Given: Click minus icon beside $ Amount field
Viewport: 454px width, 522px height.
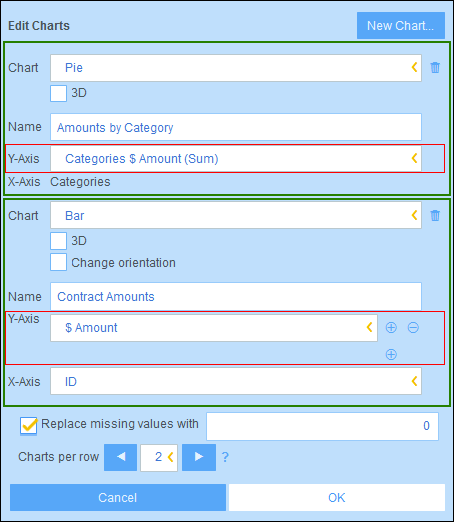Looking at the screenshot, I should coord(413,328).
